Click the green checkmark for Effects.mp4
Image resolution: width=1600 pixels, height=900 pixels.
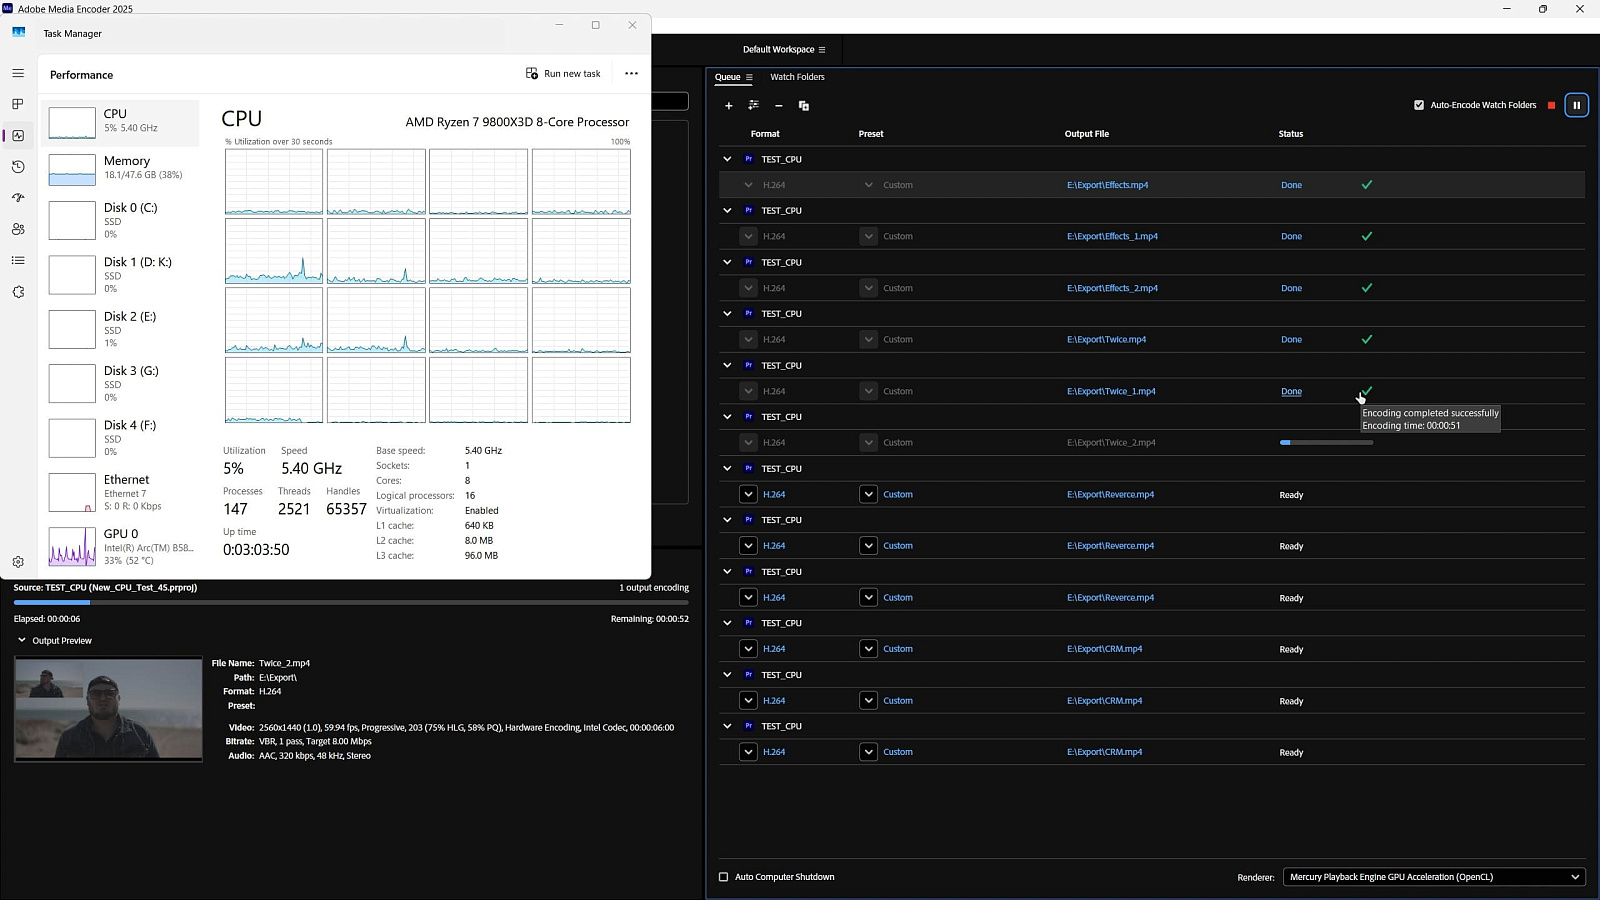point(1367,184)
